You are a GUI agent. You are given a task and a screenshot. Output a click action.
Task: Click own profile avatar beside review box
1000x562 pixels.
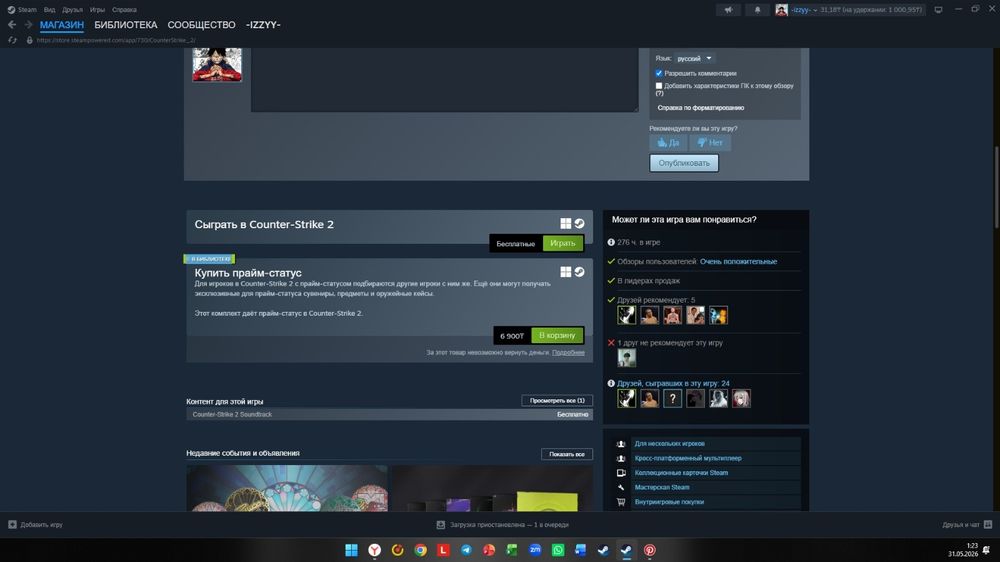click(217, 64)
